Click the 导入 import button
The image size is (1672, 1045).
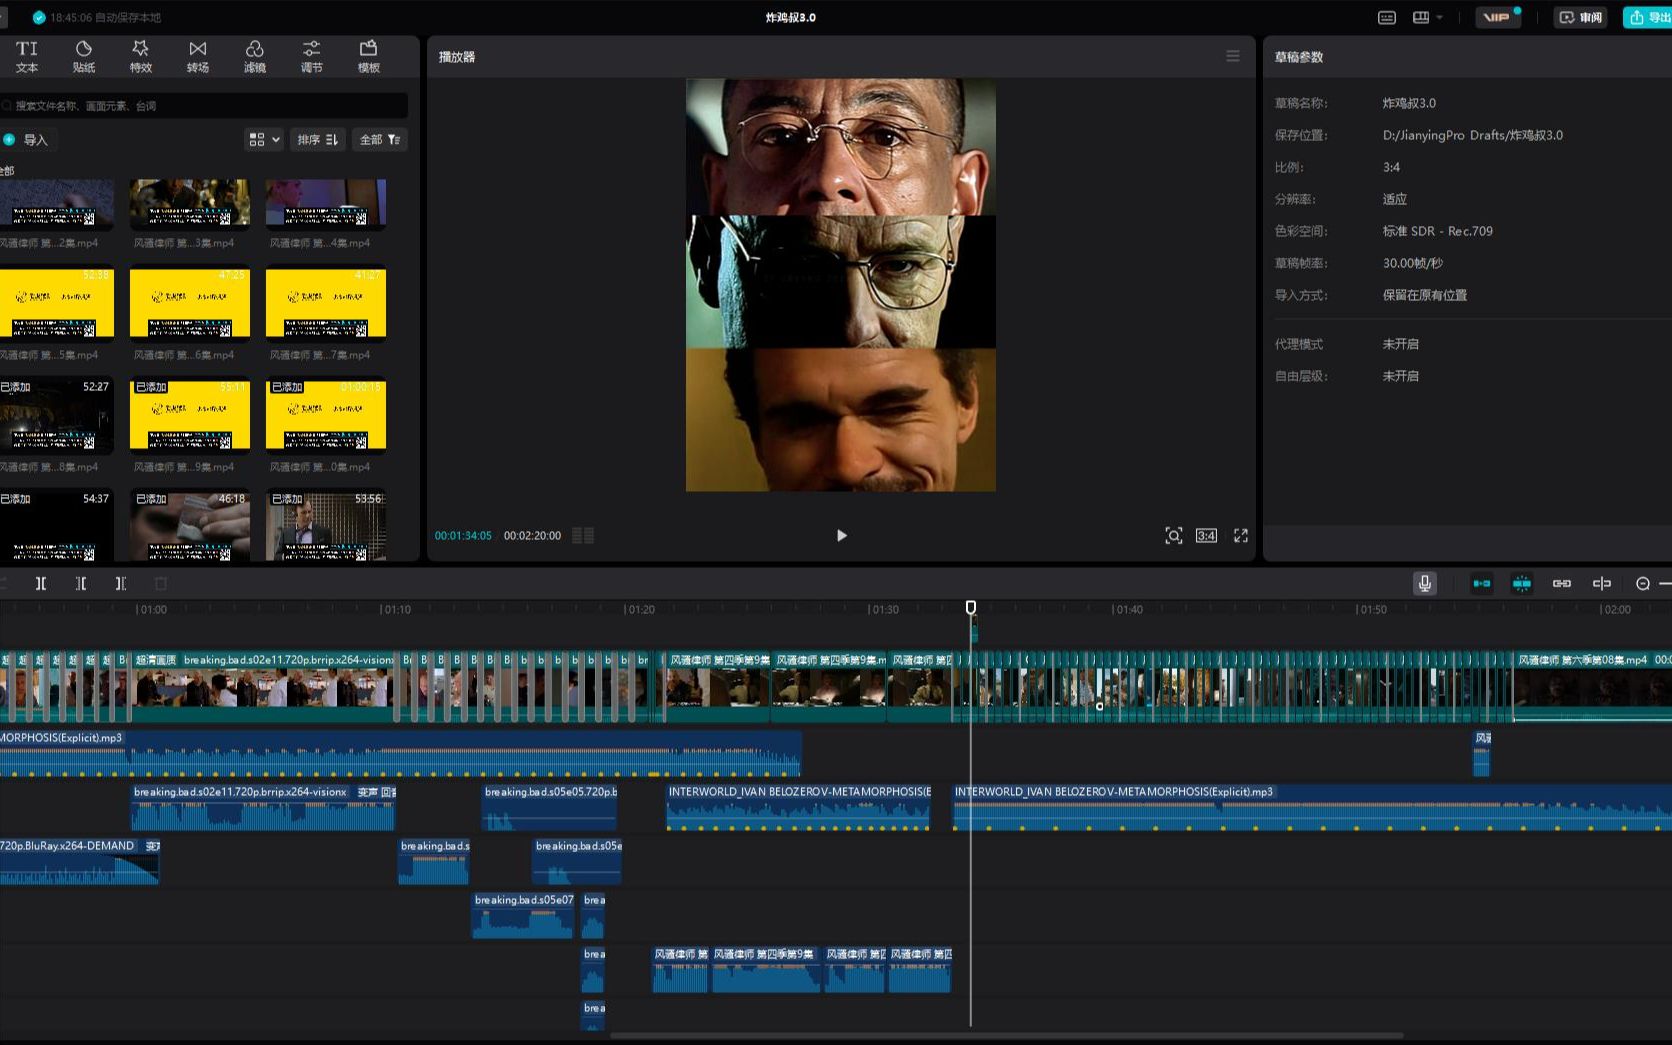click(x=27, y=140)
